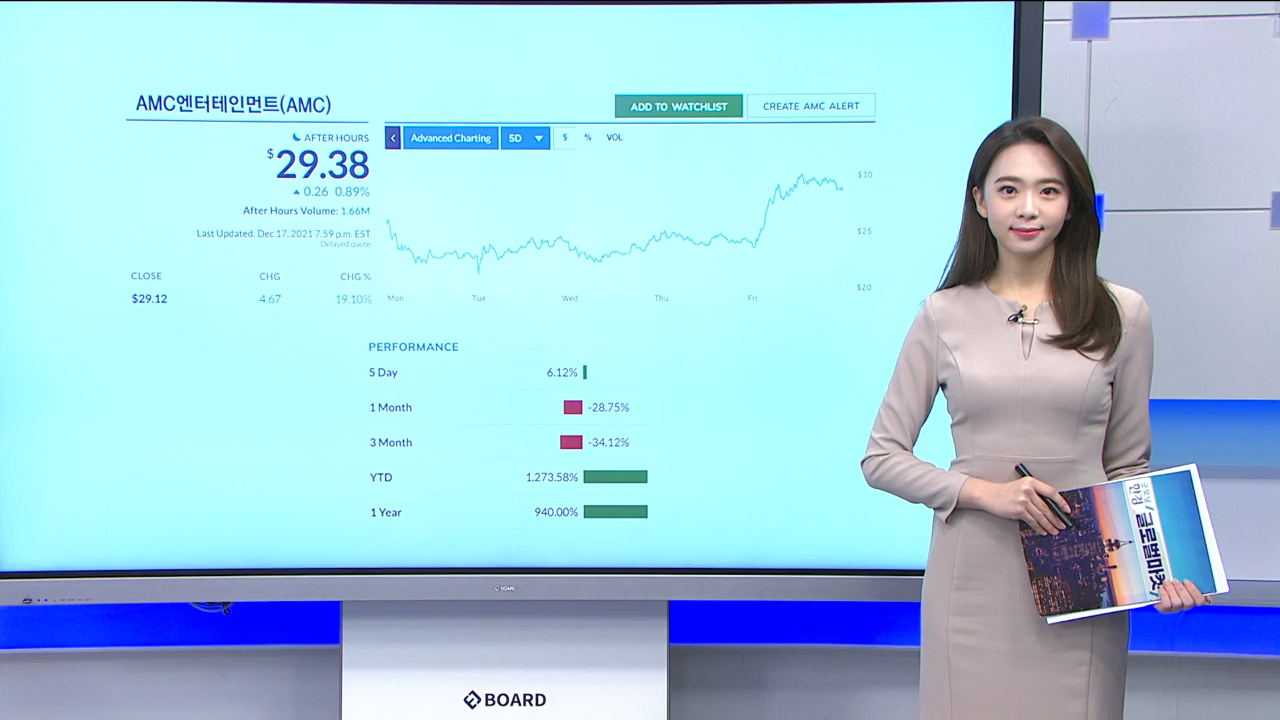Click the 5 Day 6.12% value

click(x=562, y=372)
